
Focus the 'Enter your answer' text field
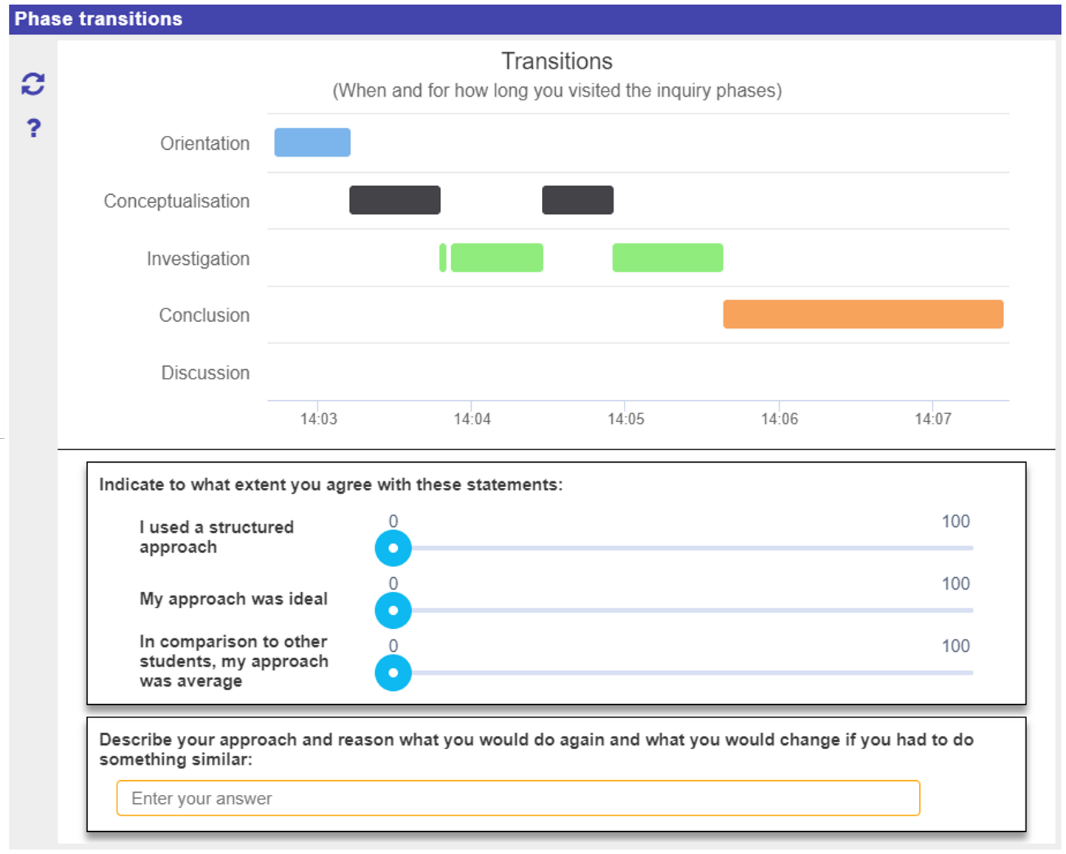click(517, 798)
